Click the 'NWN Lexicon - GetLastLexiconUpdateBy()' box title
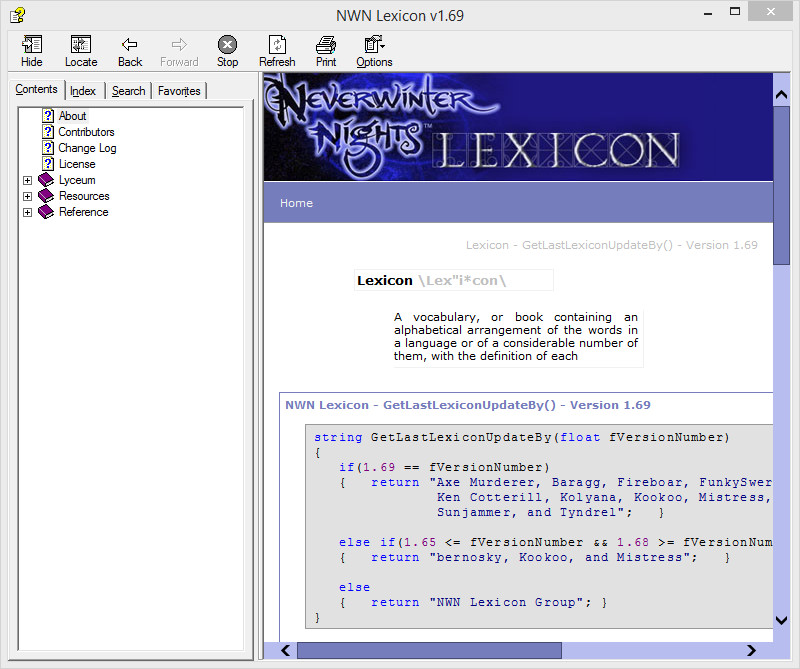The height and width of the screenshot is (669, 800). (x=467, y=405)
